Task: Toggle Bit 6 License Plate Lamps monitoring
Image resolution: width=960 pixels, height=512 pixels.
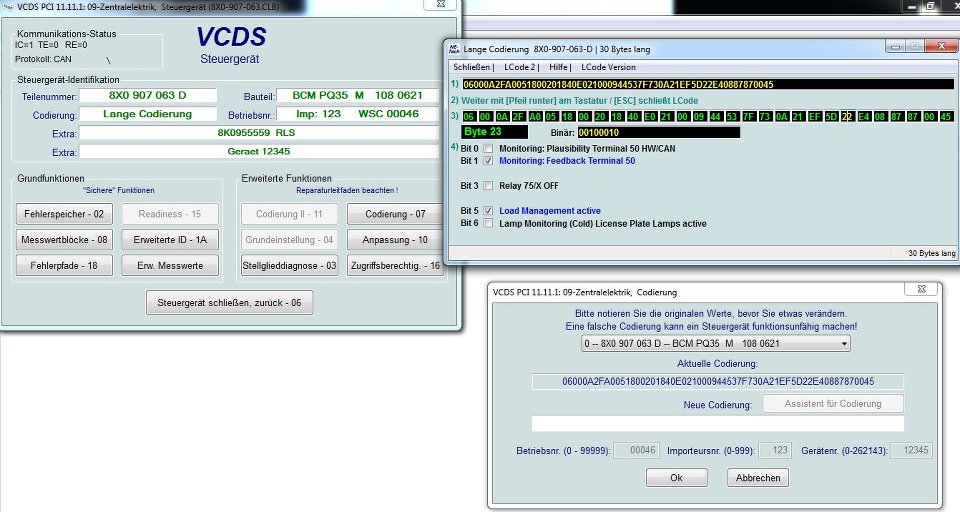Action: pyautogui.click(x=488, y=224)
